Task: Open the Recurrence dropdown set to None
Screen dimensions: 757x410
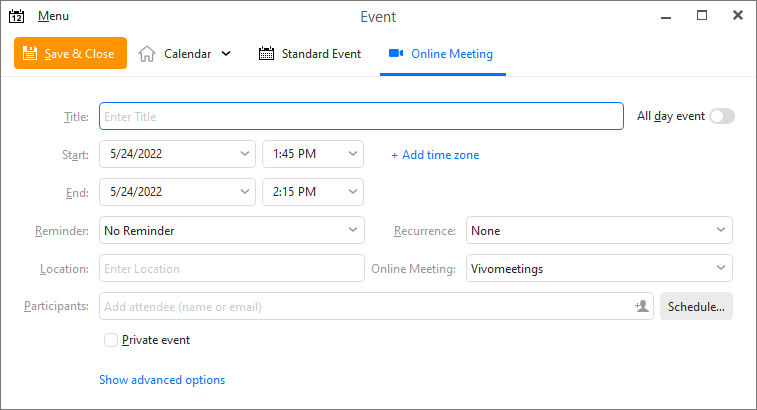Action: tap(599, 230)
